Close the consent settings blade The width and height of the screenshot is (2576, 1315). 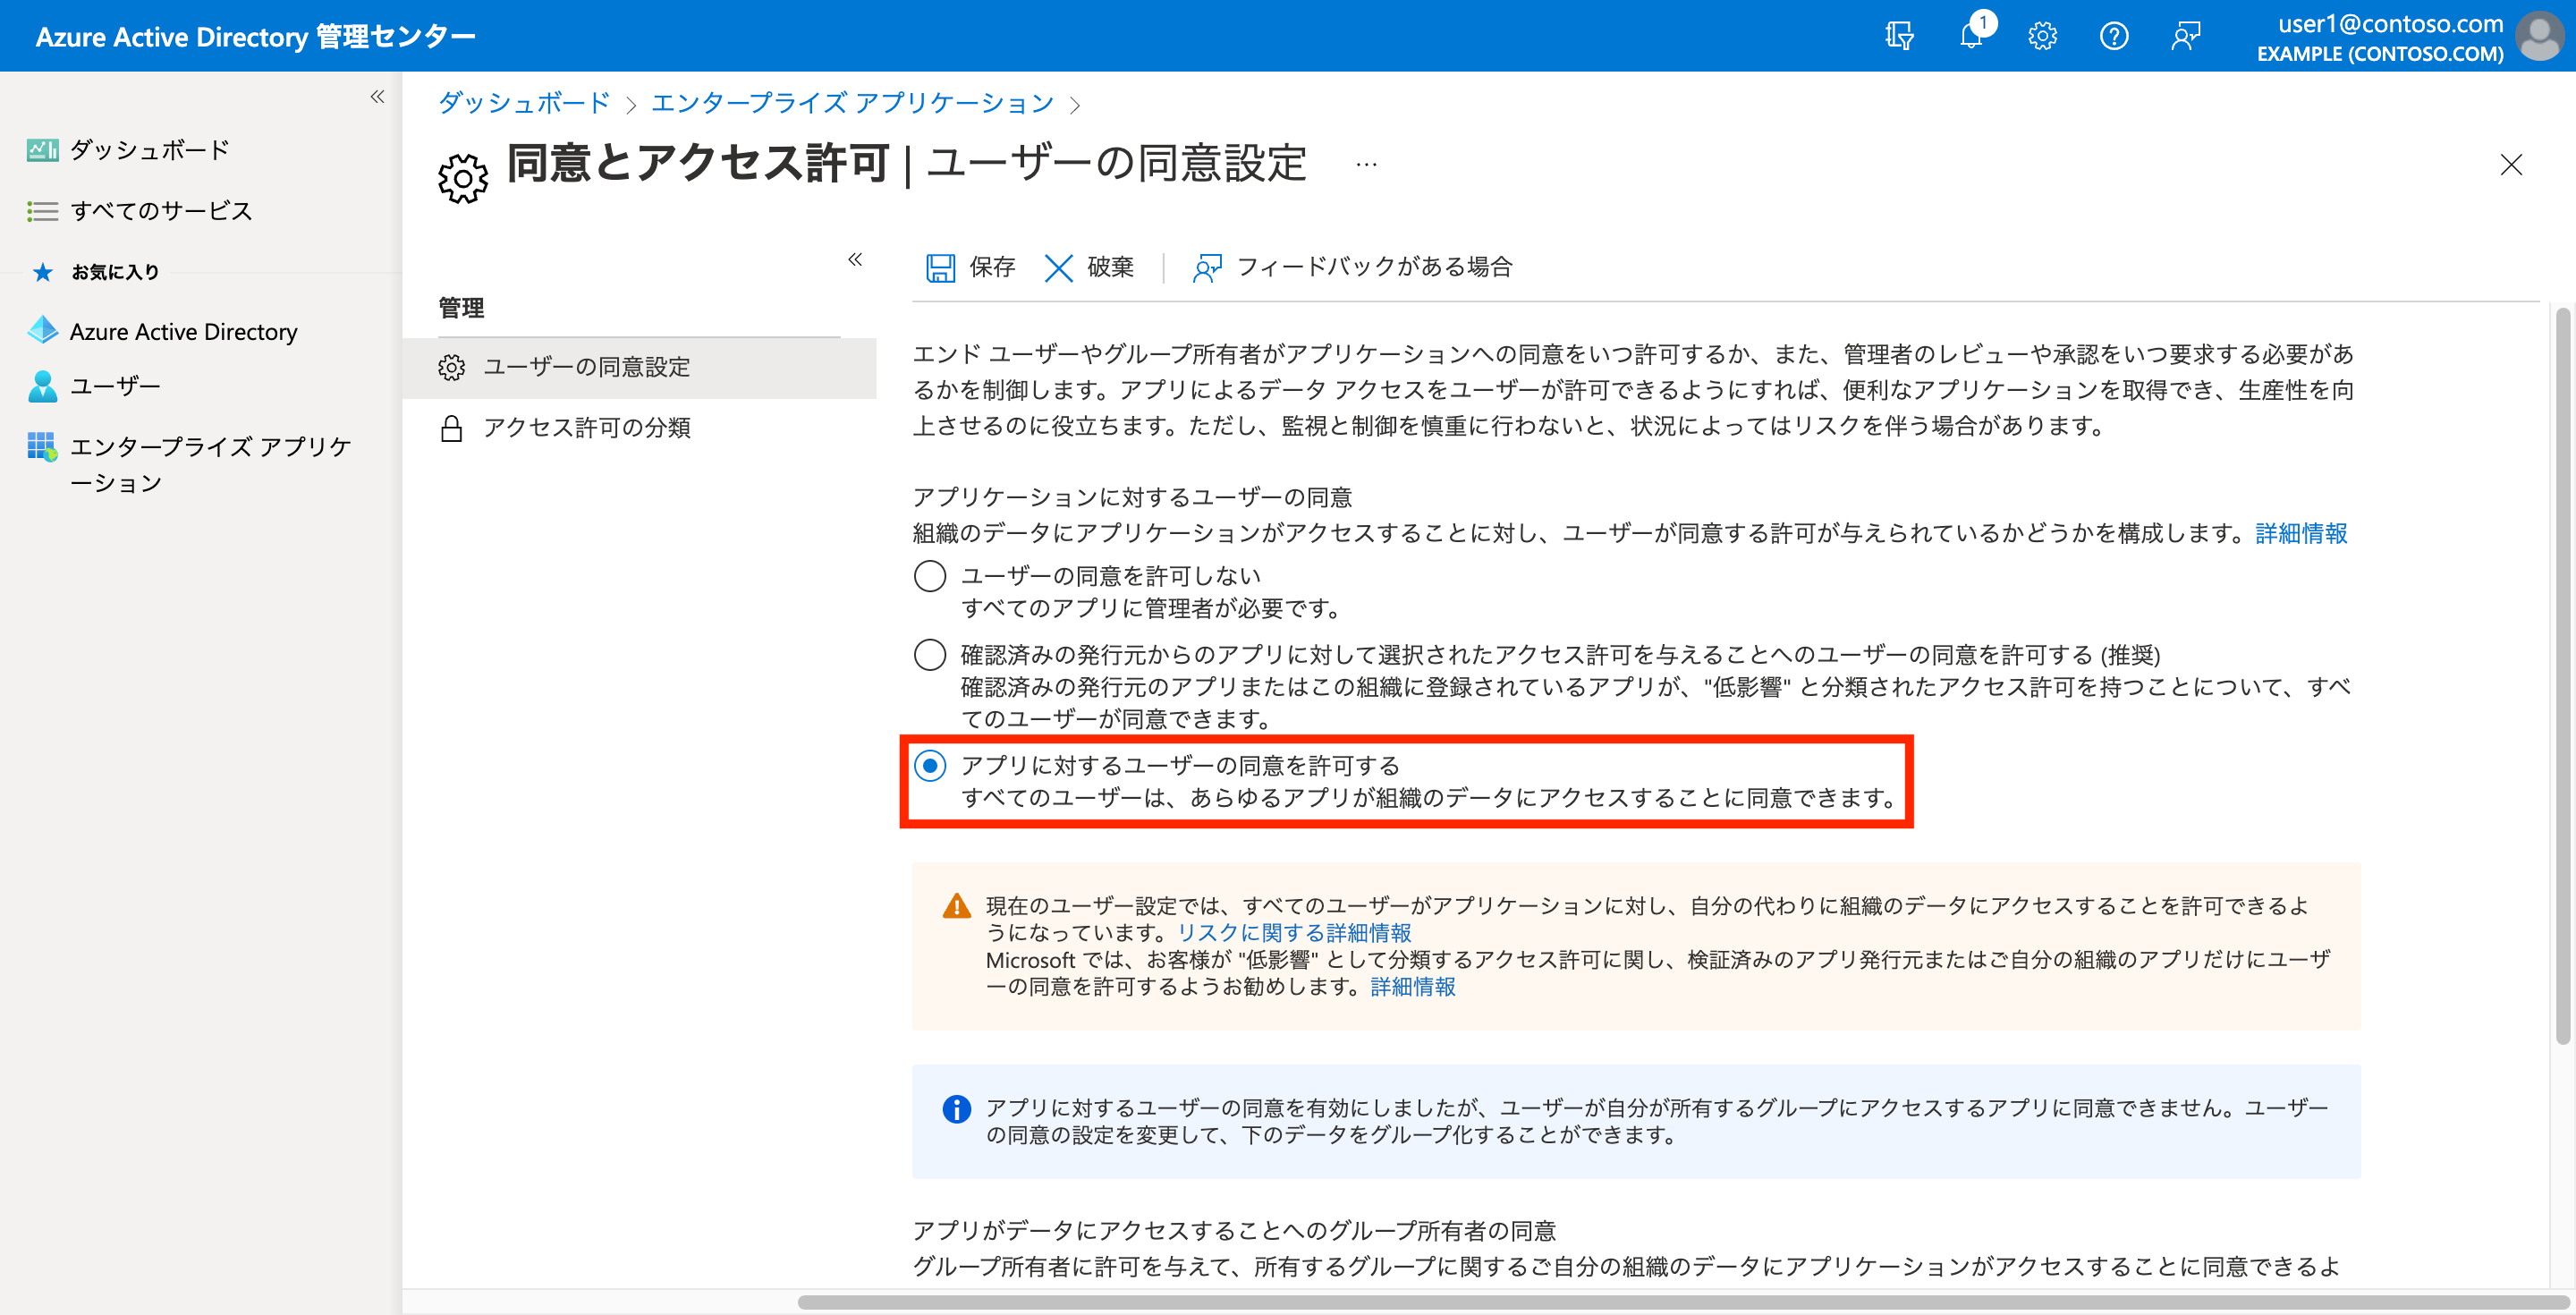[x=2511, y=165]
